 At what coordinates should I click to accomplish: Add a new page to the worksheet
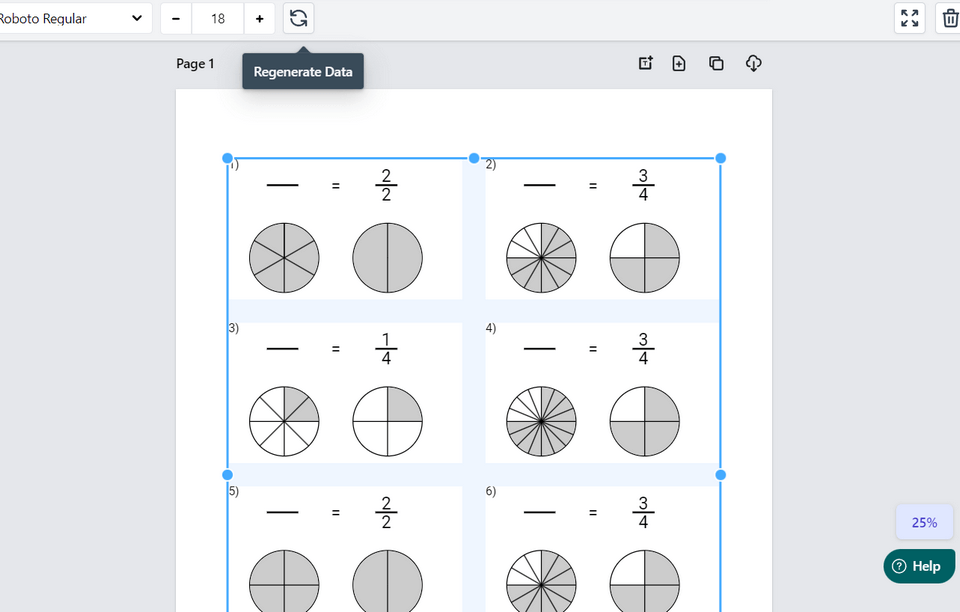pos(680,62)
